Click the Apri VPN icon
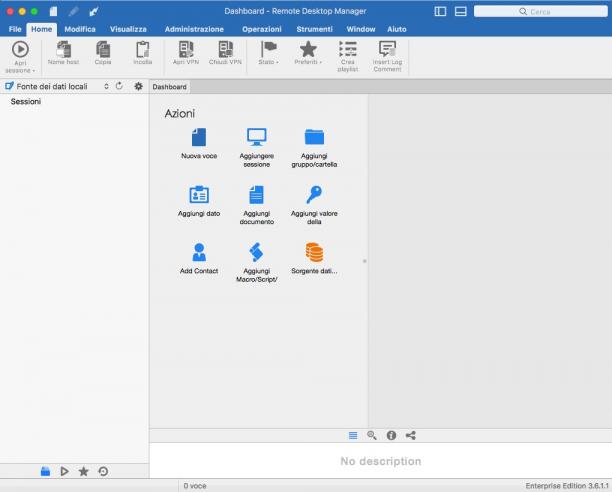 (x=186, y=50)
